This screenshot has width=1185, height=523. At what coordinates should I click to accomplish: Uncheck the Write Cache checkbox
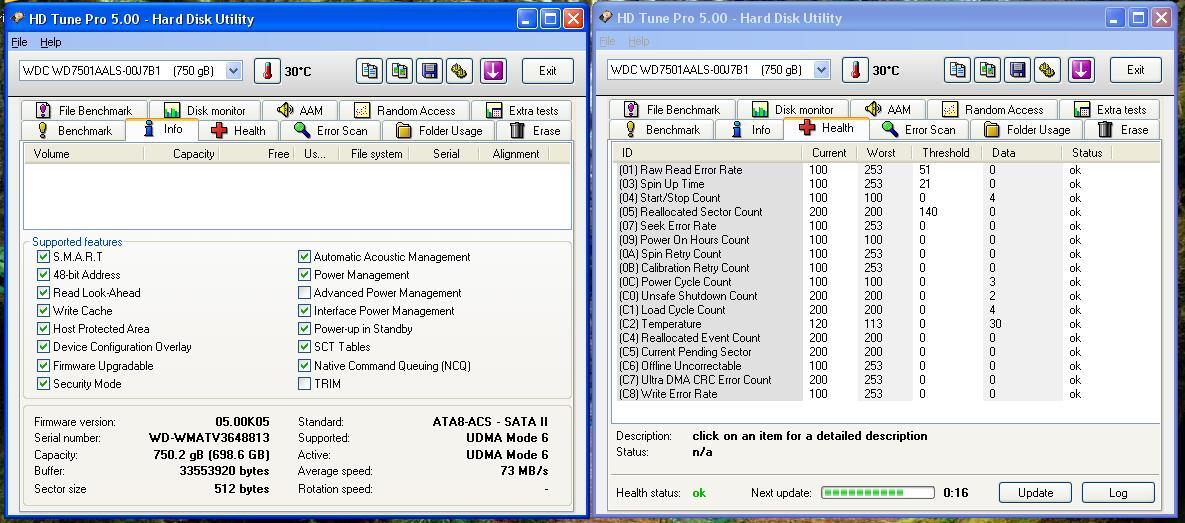tap(43, 311)
